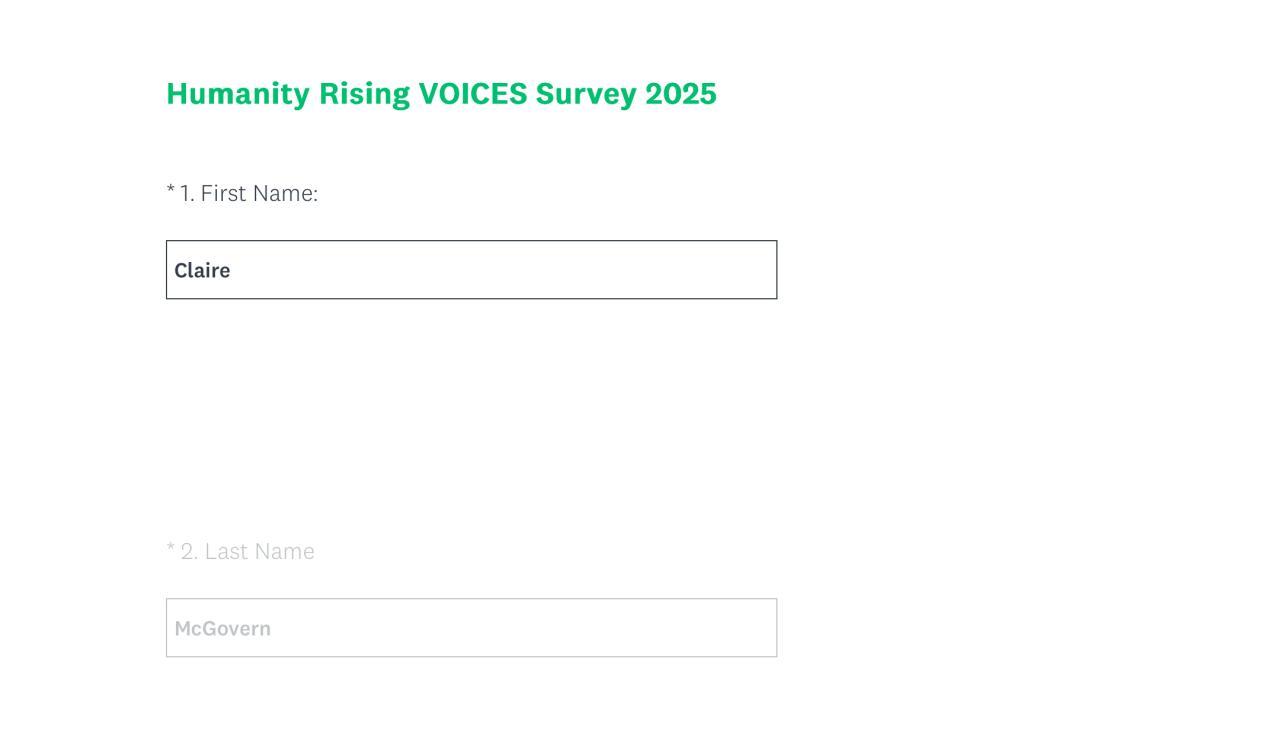Click the word 'Last' in question two

tap(226, 552)
